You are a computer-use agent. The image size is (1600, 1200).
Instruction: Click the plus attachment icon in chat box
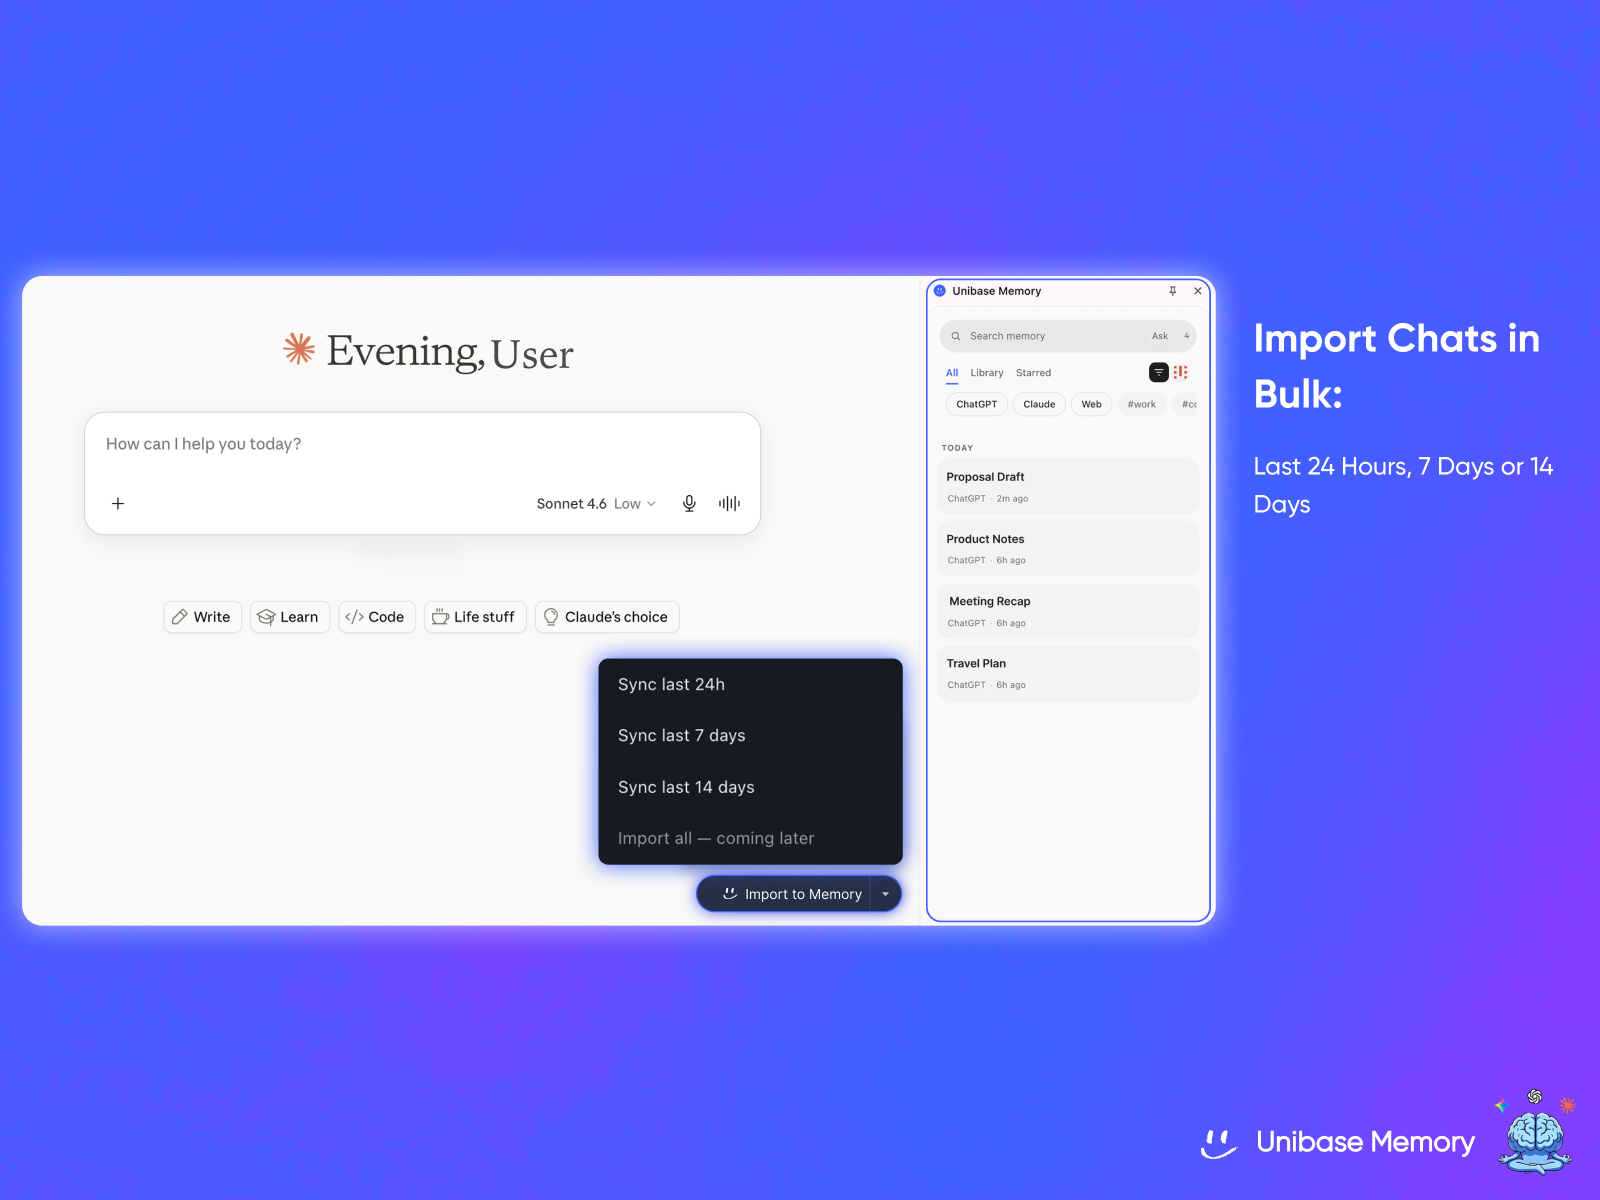(x=118, y=503)
